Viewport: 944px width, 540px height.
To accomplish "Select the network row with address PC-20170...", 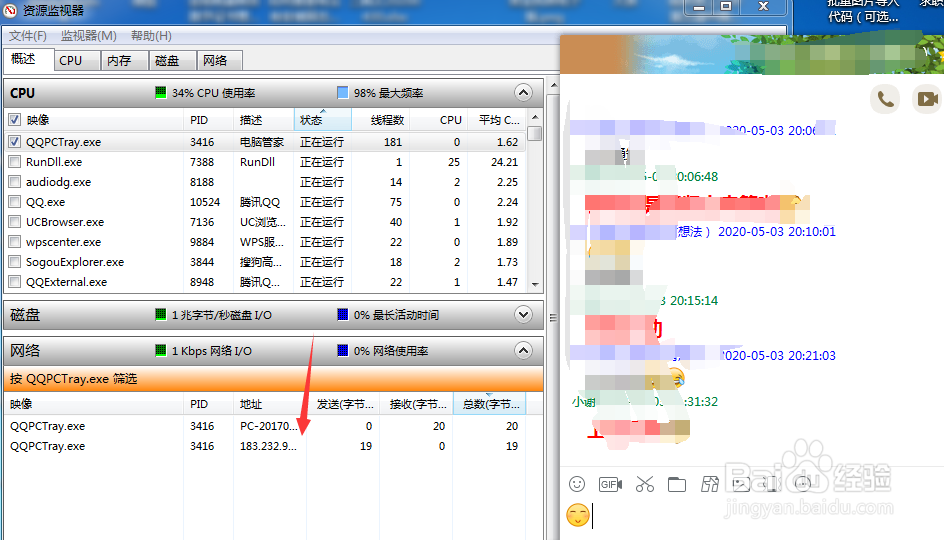I will [265, 426].
